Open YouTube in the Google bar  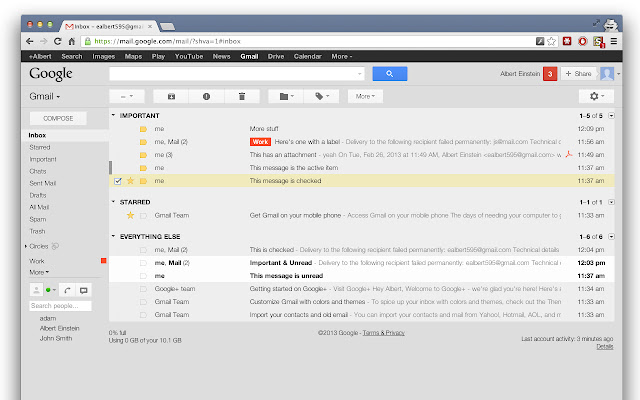click(x=189, y=56)
